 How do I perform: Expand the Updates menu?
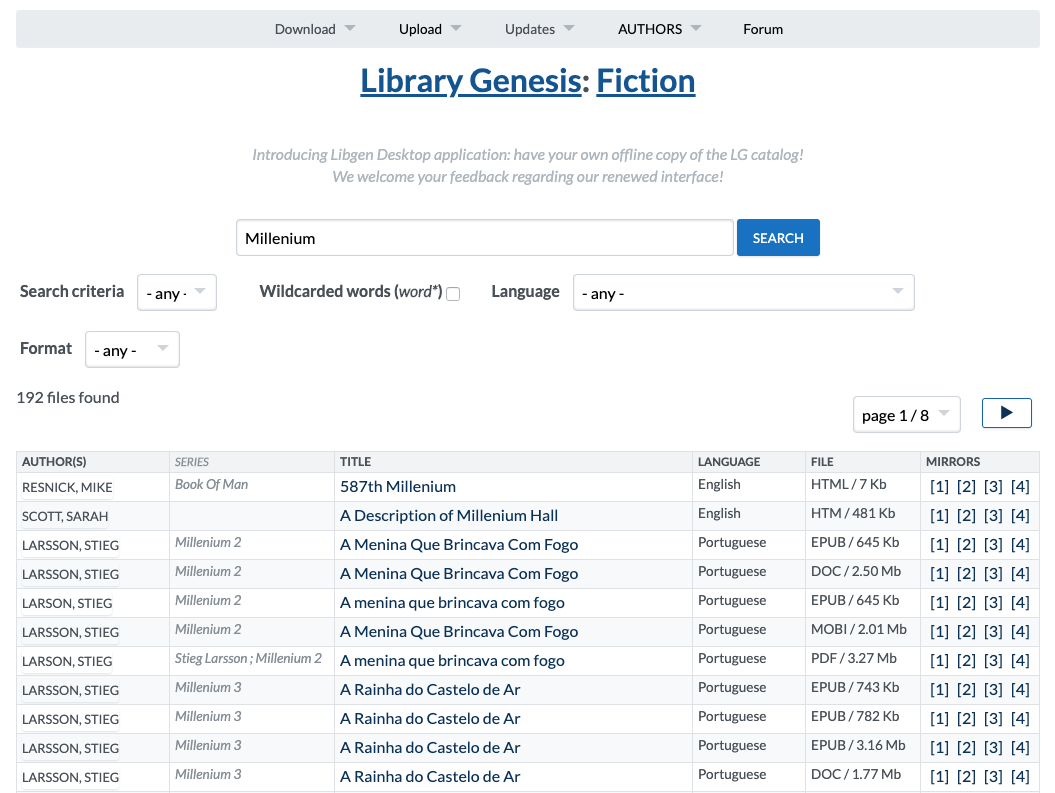coord(531,29)
